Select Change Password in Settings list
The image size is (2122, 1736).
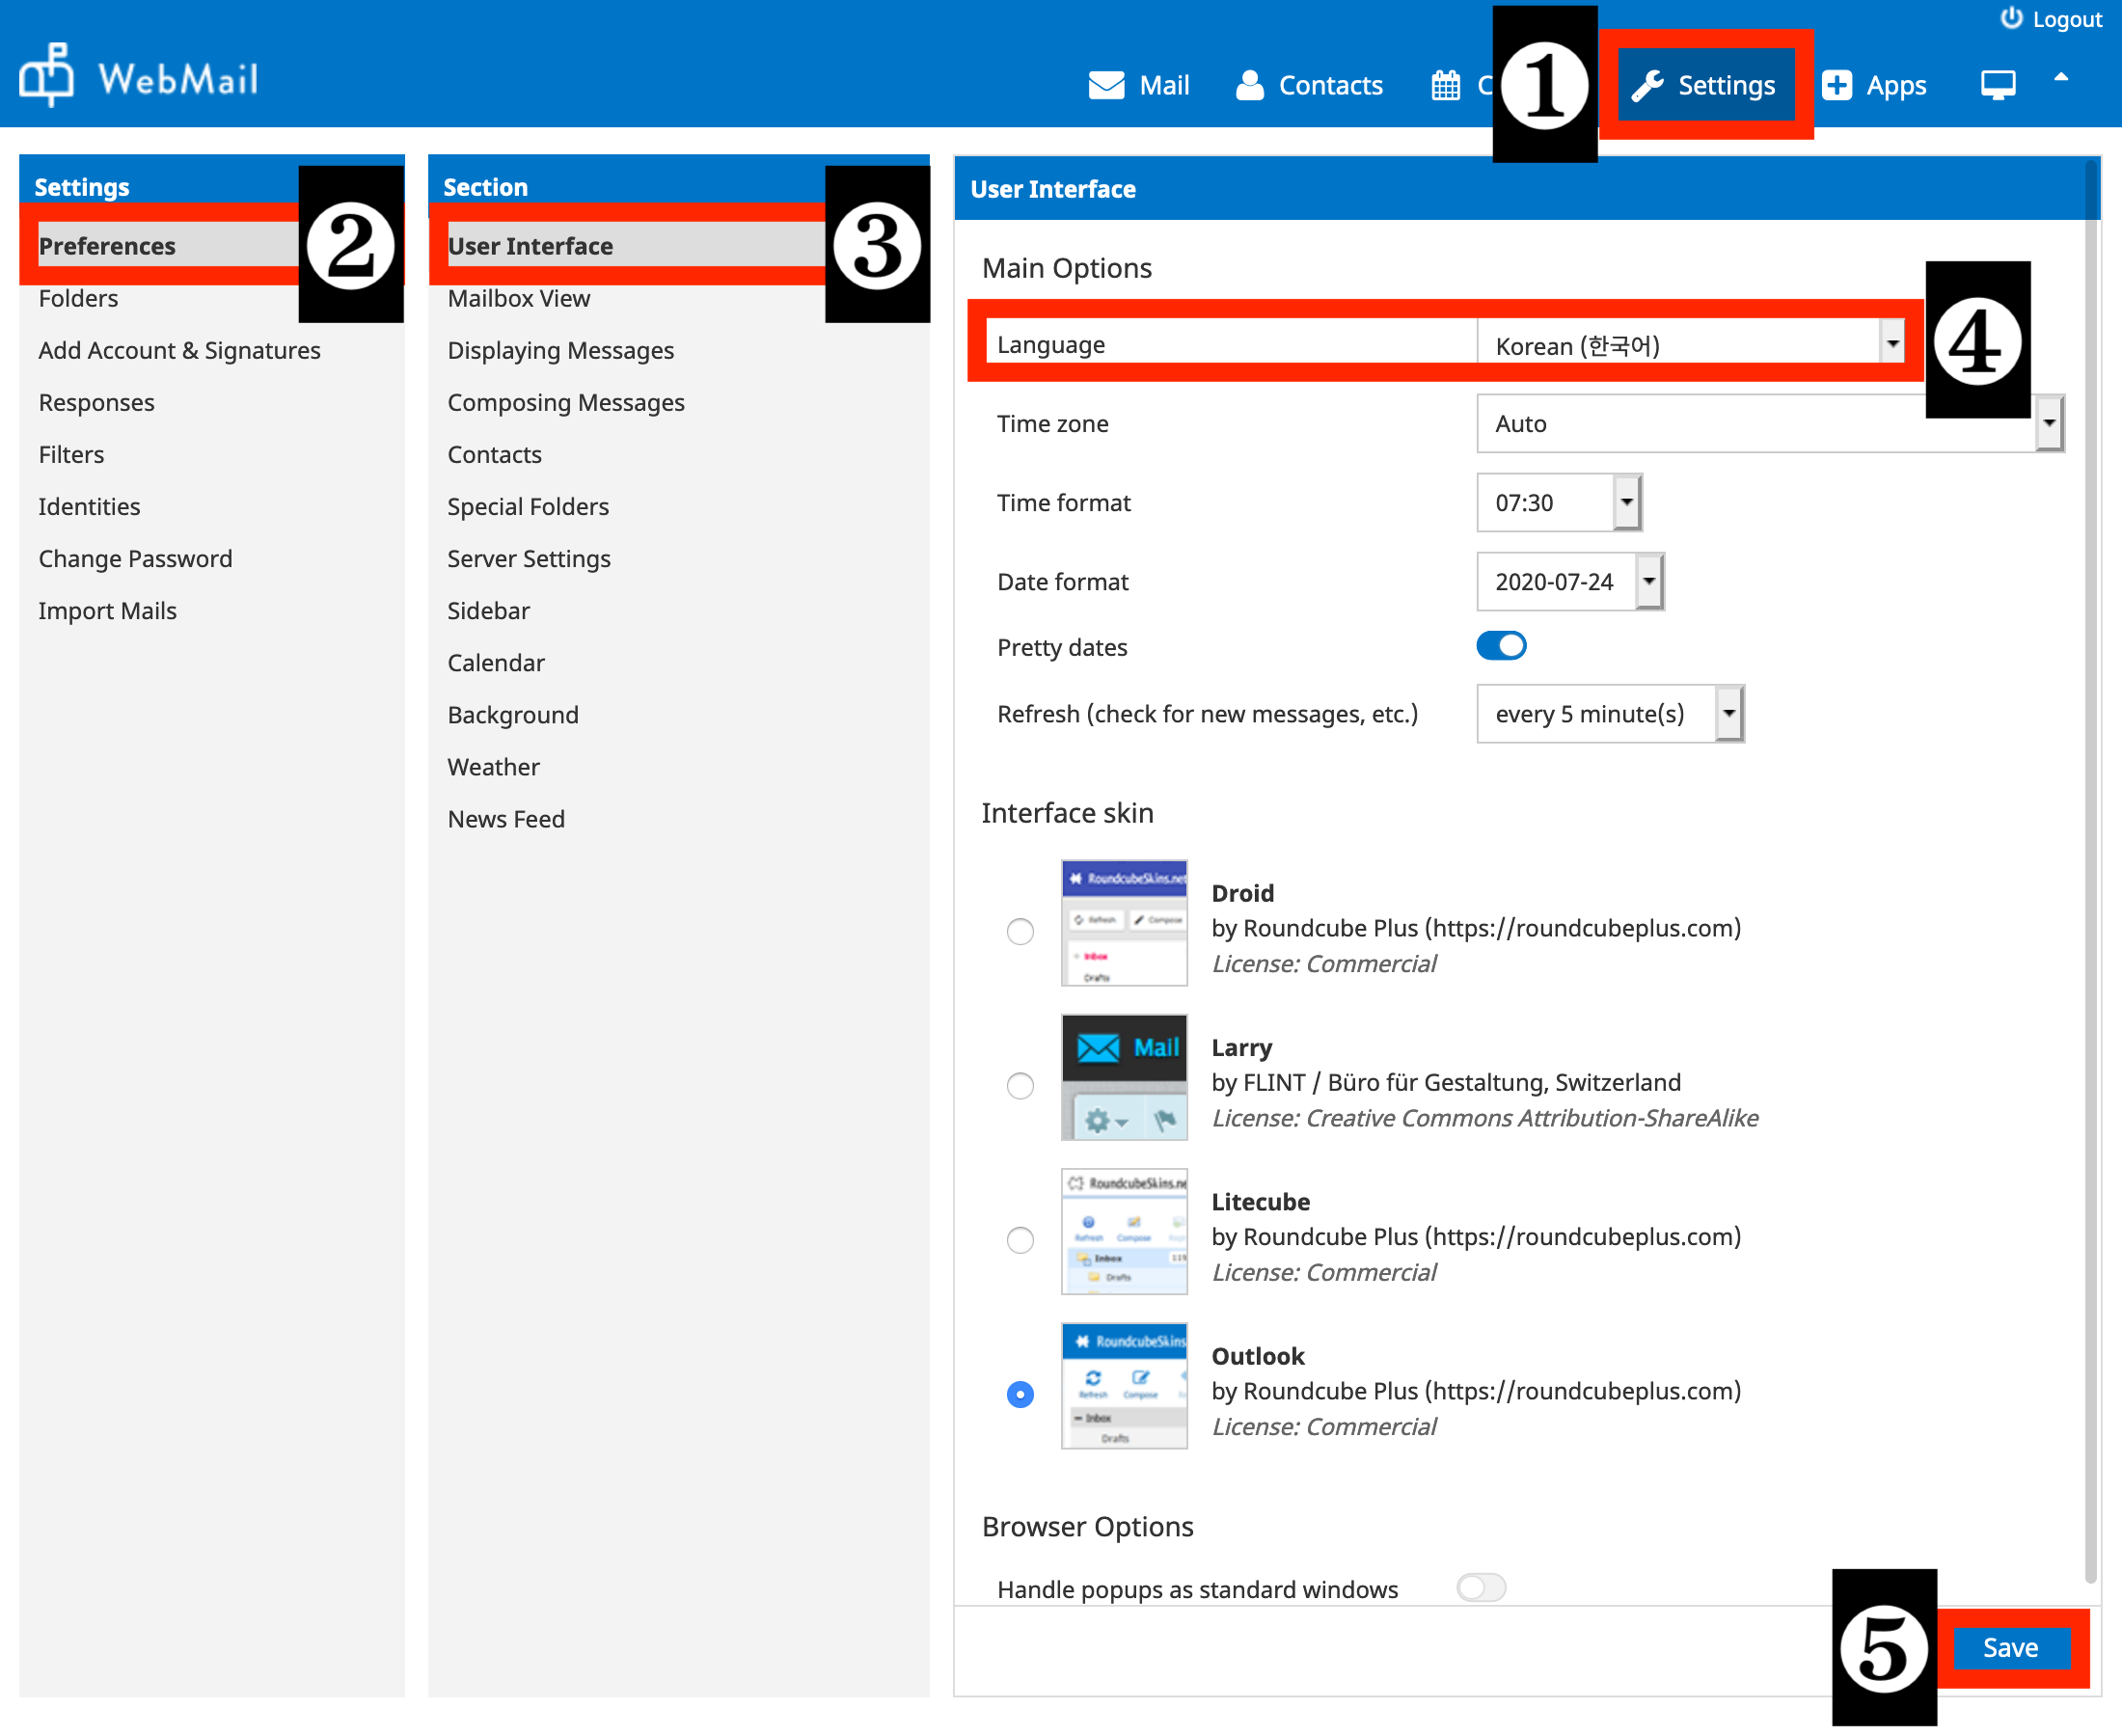(x=135, y=558)
